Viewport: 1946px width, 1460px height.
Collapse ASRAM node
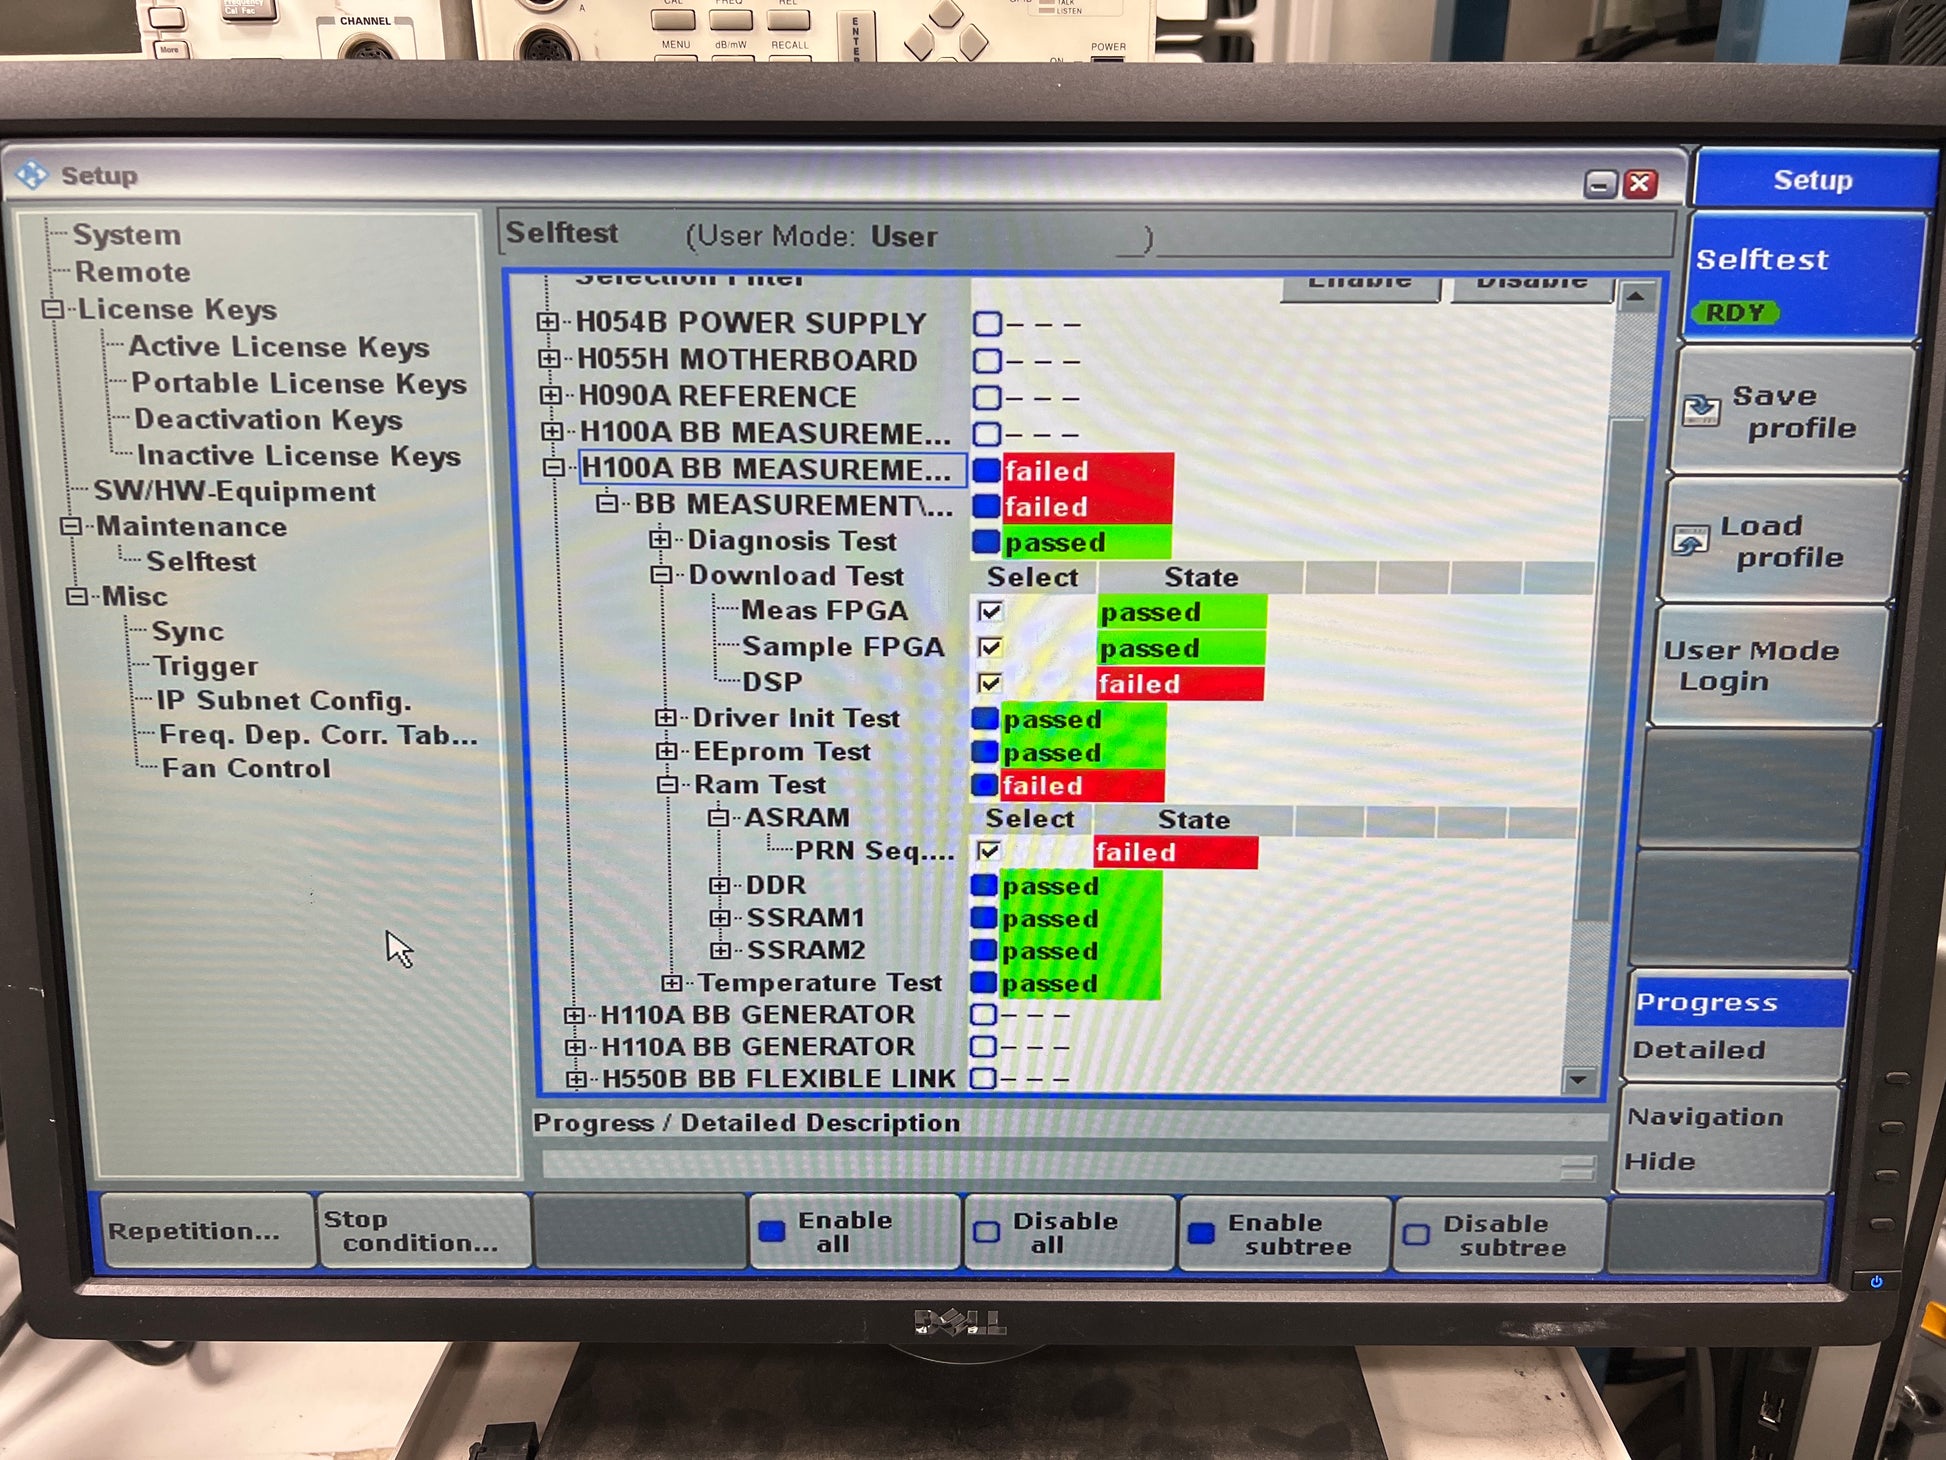pyautogui.click(x=718, y=817)
